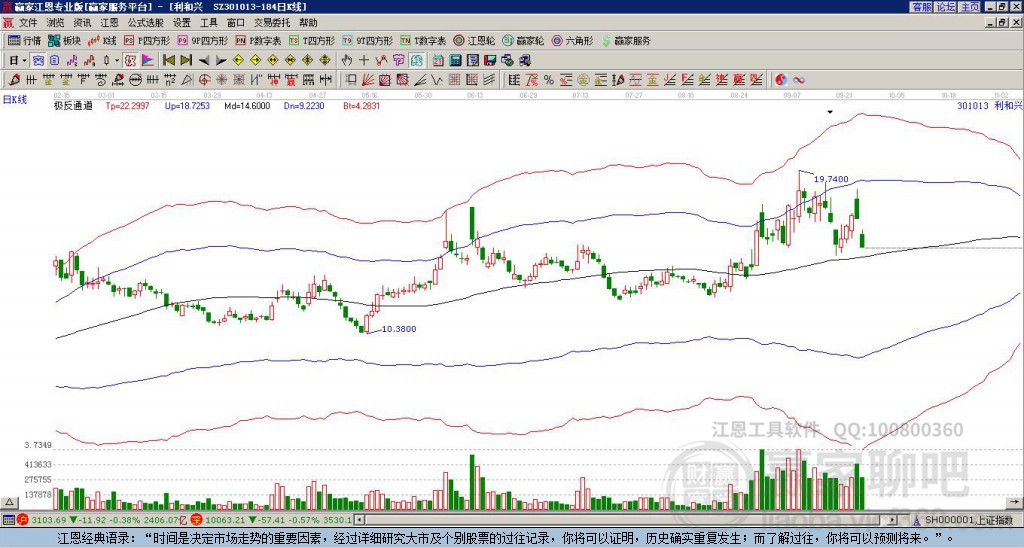1024x548 pixels.
Task: Click the red target circle icon
Action: (204, 80)
